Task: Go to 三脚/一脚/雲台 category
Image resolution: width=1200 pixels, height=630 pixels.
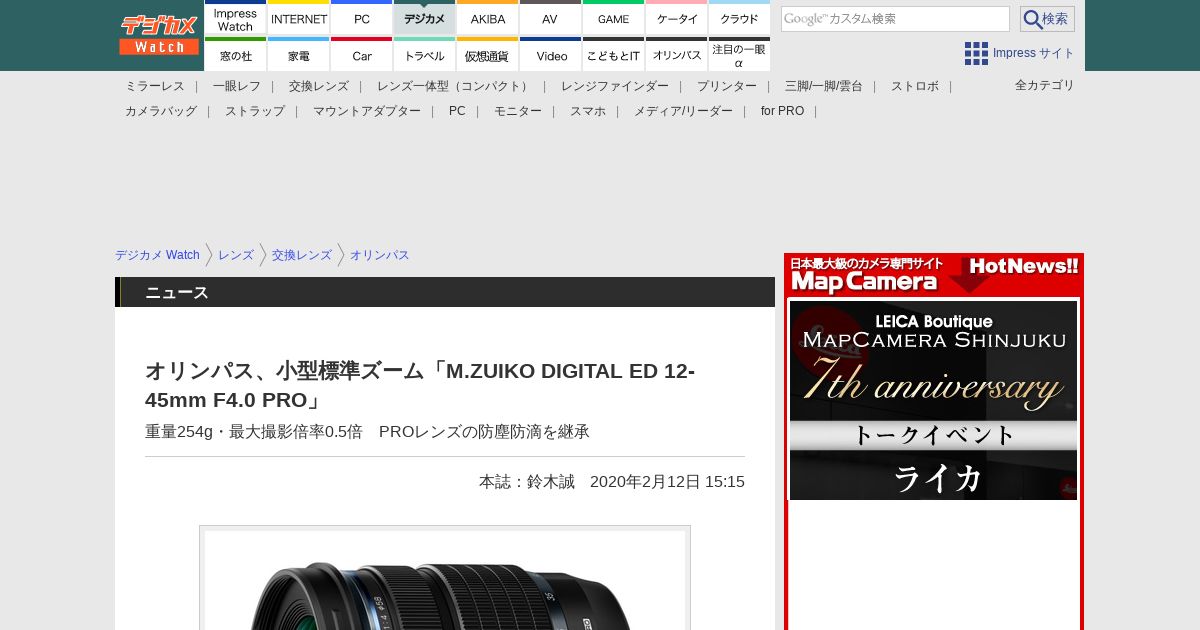Action: pos(824,86)
